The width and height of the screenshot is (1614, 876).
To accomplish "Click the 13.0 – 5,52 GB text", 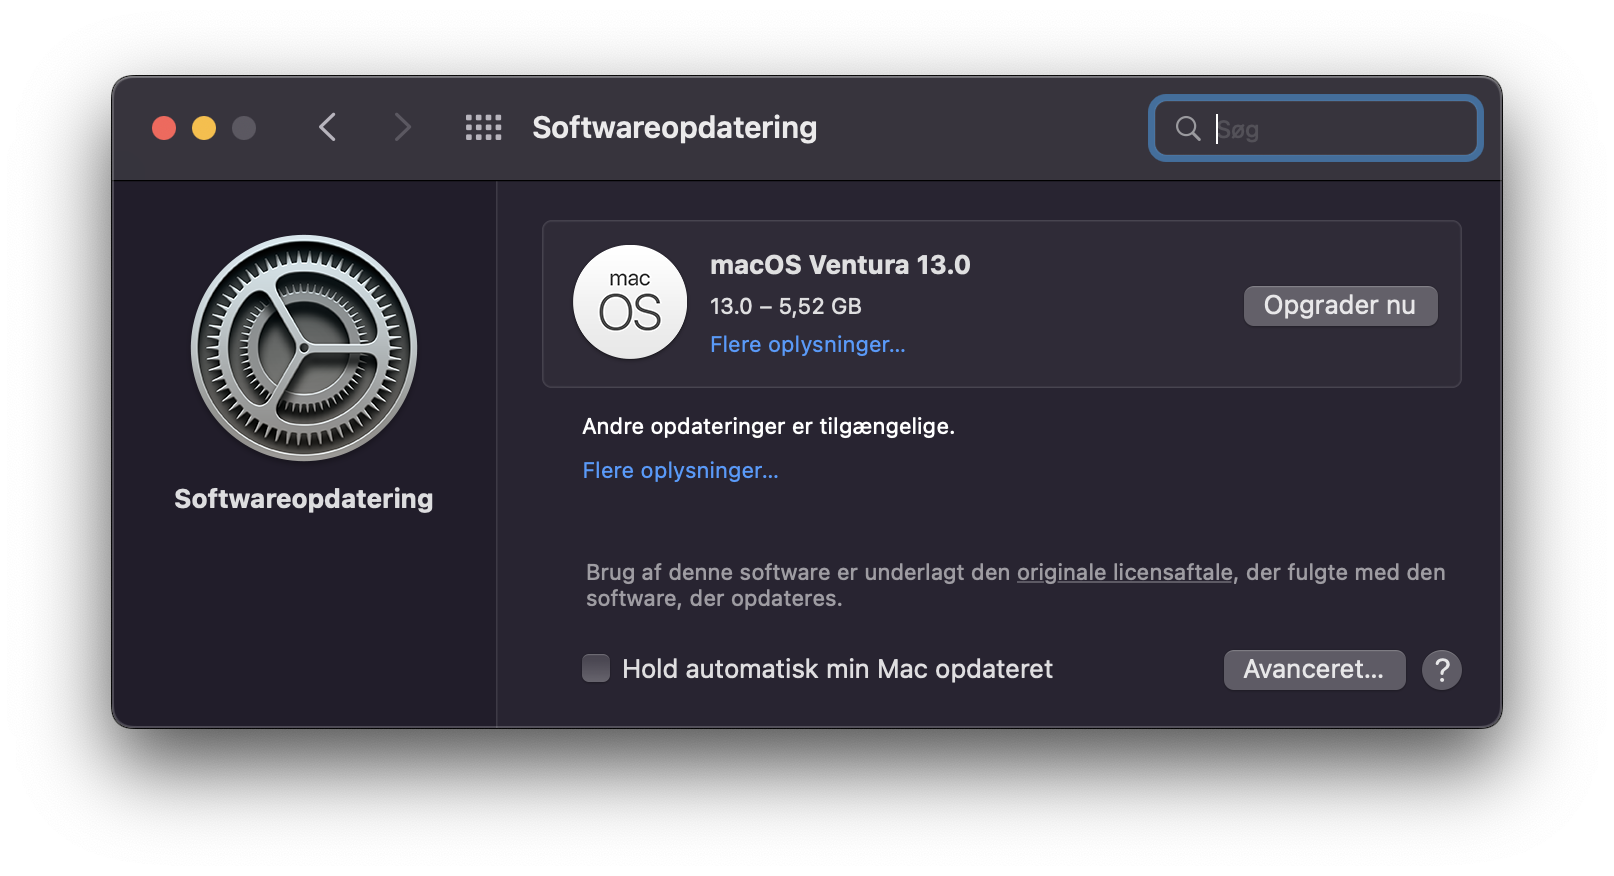I will (786, 307).
